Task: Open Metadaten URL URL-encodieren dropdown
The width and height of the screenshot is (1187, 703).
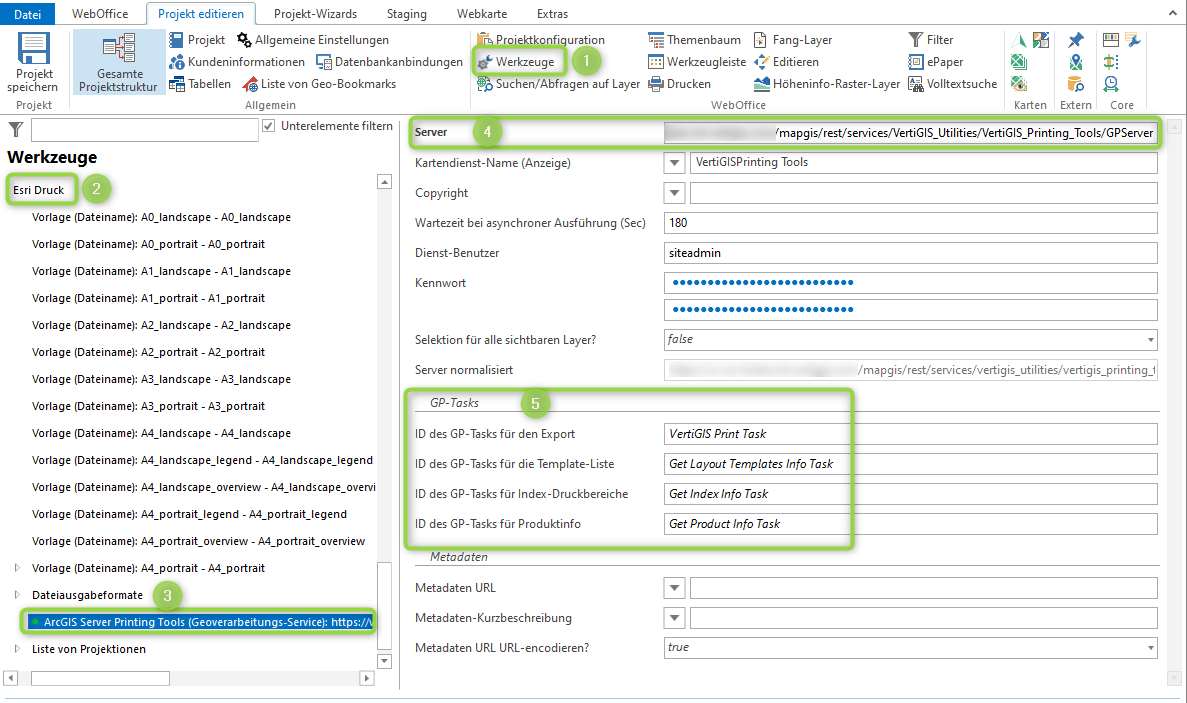Action: (1150, 648)
